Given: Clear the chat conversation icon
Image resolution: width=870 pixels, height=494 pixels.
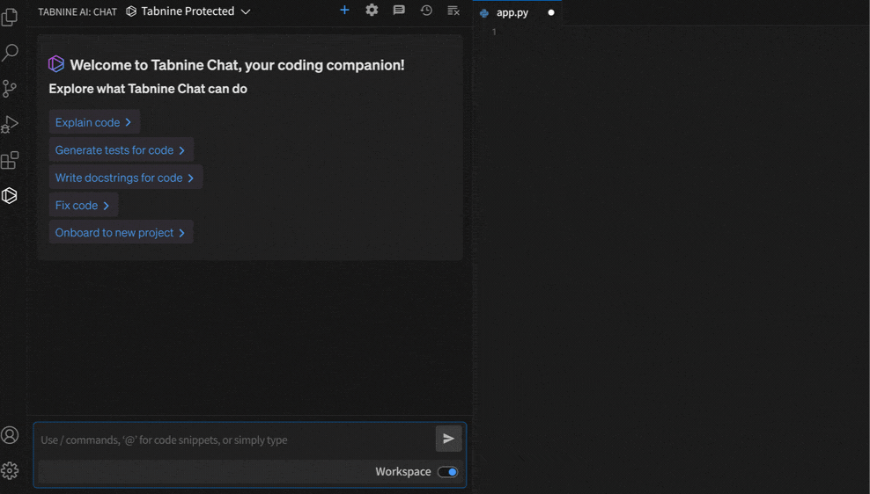Looking at the screenshot, I should pyautogui.click(x=453, y=10).
